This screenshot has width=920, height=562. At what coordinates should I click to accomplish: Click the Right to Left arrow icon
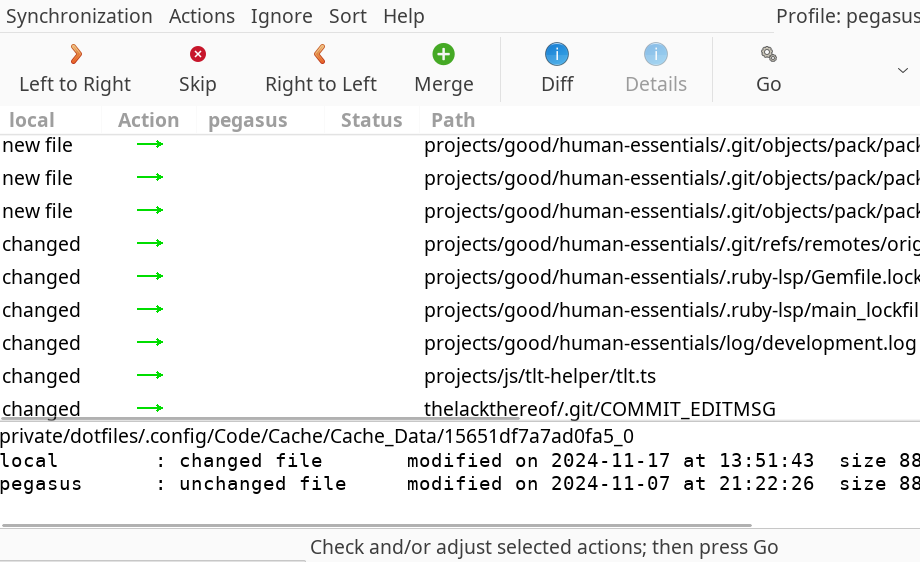(x=320, y=54)
